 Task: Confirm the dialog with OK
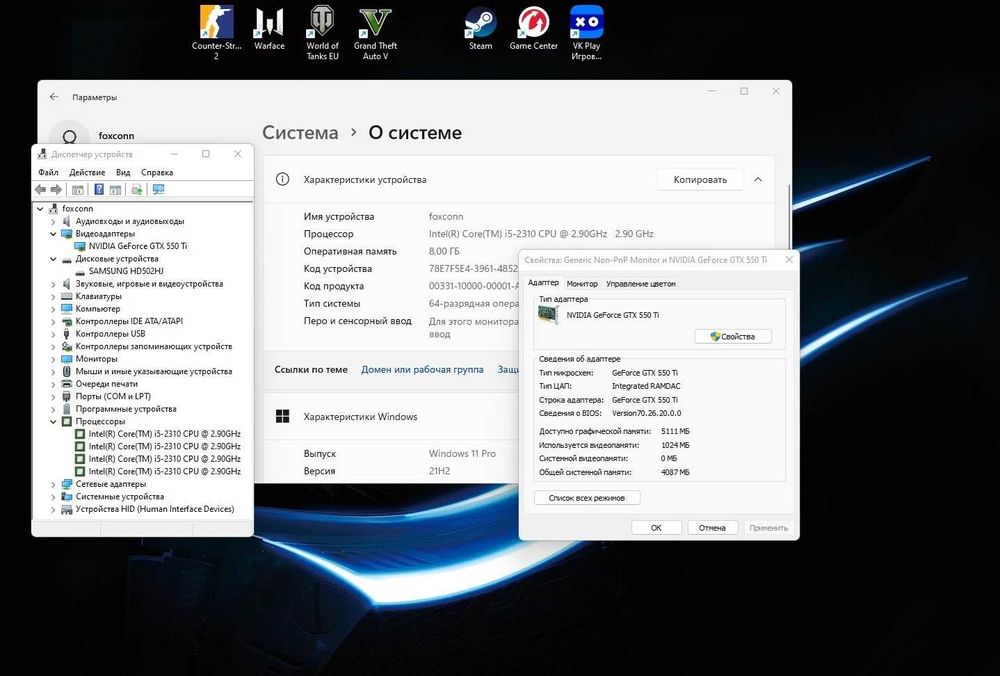[x=656, y=527]
